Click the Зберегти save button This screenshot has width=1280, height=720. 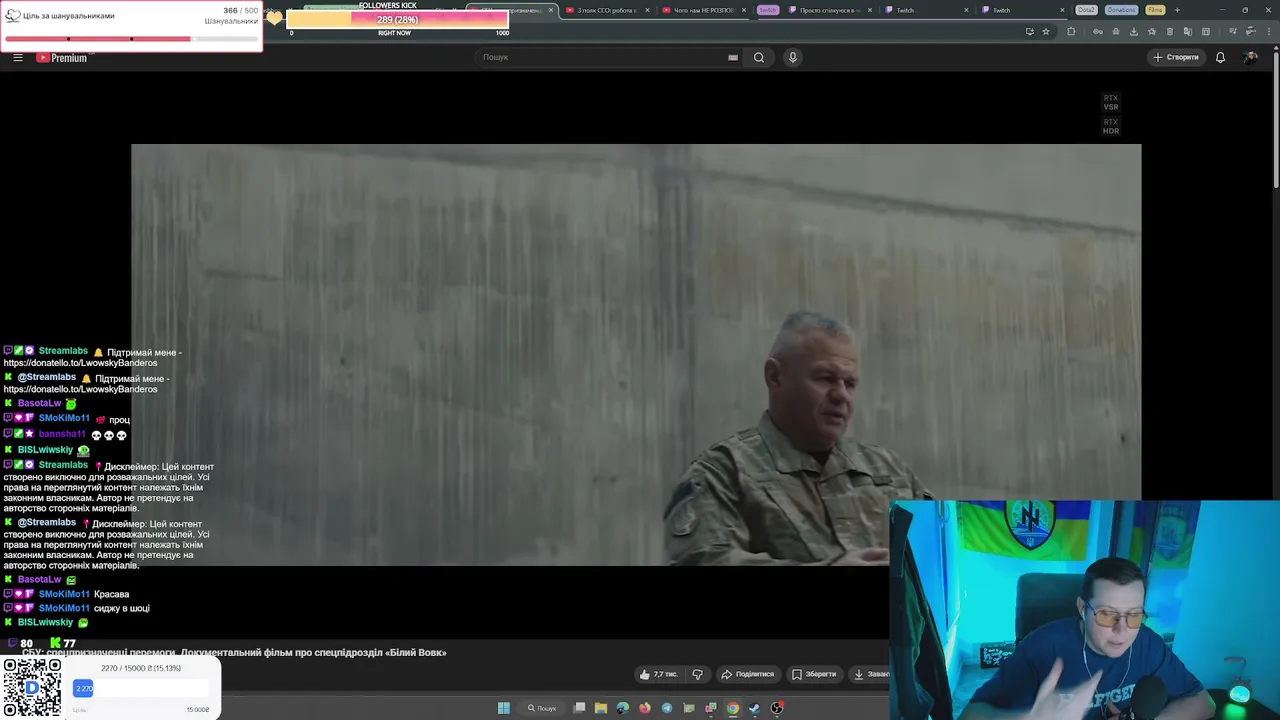pos(814,674)
